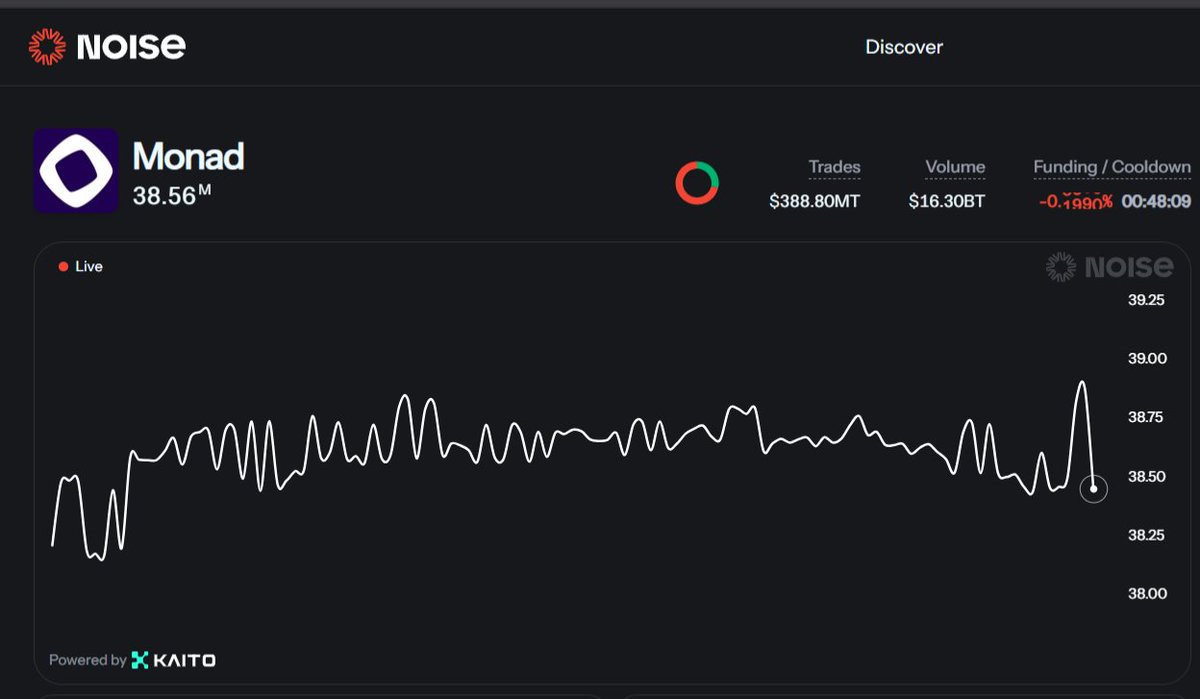Click the $16.30BT volume value
This screenshot has height=699, width=1200.
click(947, 201)
